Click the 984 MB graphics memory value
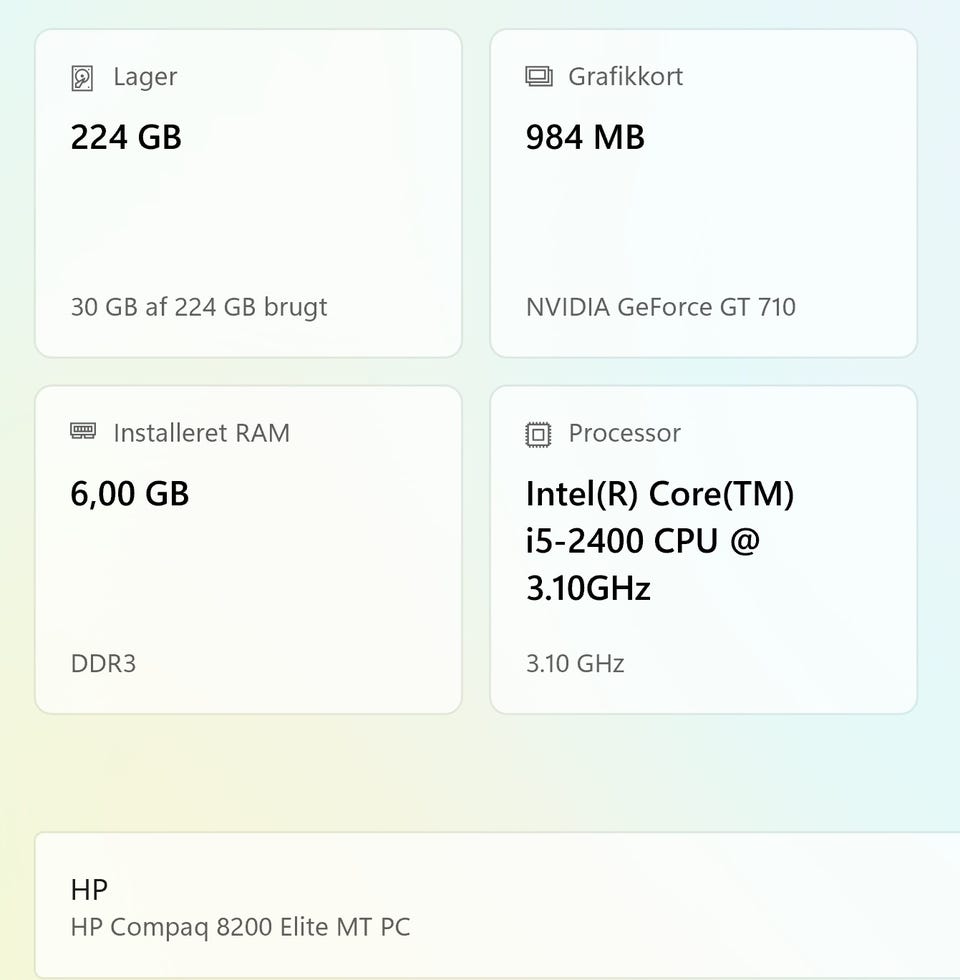960x980 pixels. (585, 137)
